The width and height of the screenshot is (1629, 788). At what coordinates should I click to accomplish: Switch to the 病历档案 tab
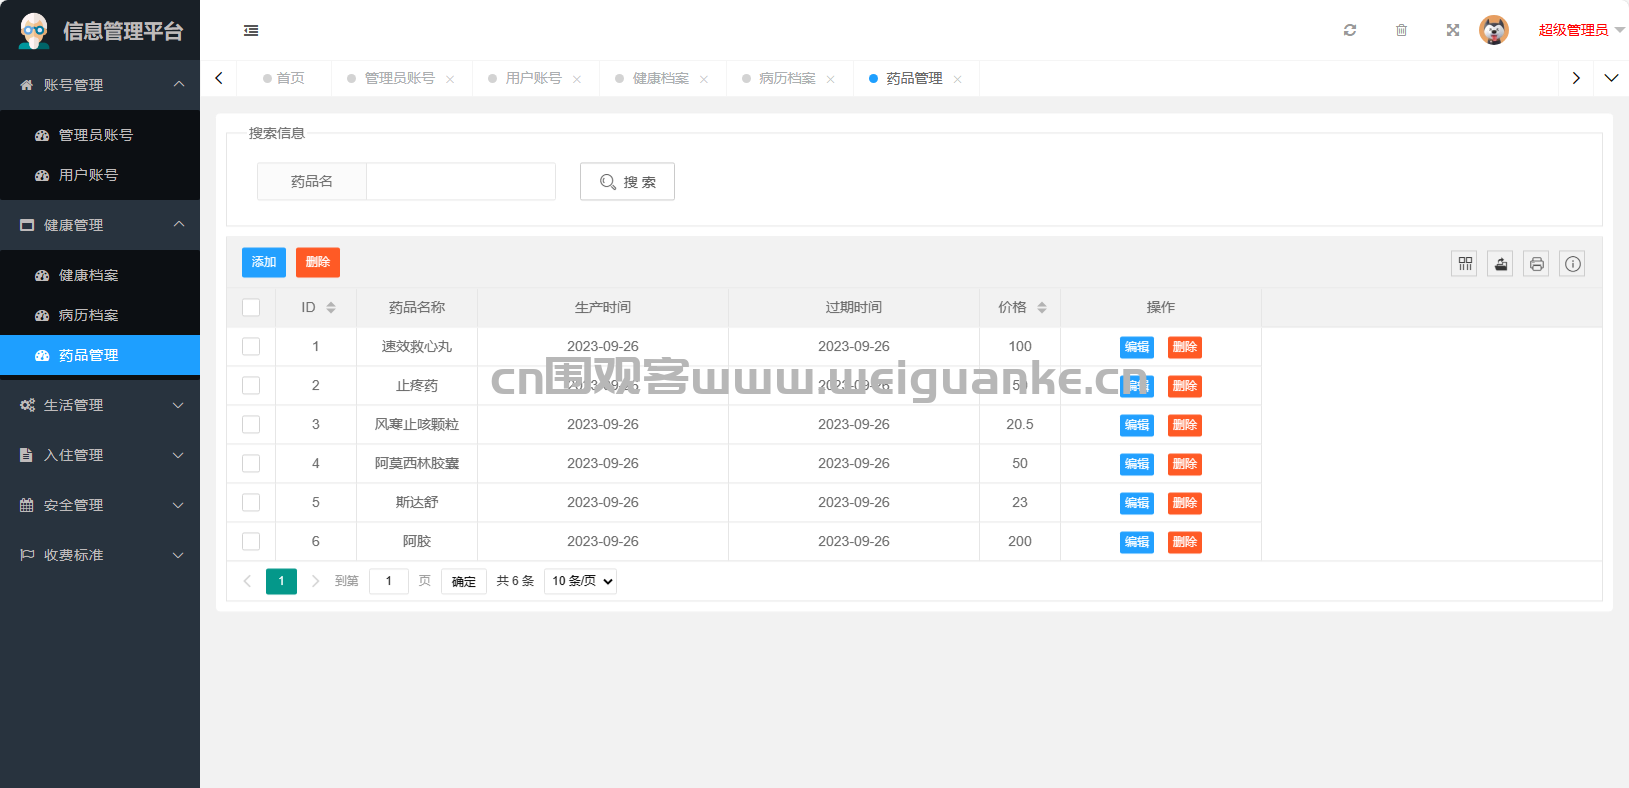(787, 78)
